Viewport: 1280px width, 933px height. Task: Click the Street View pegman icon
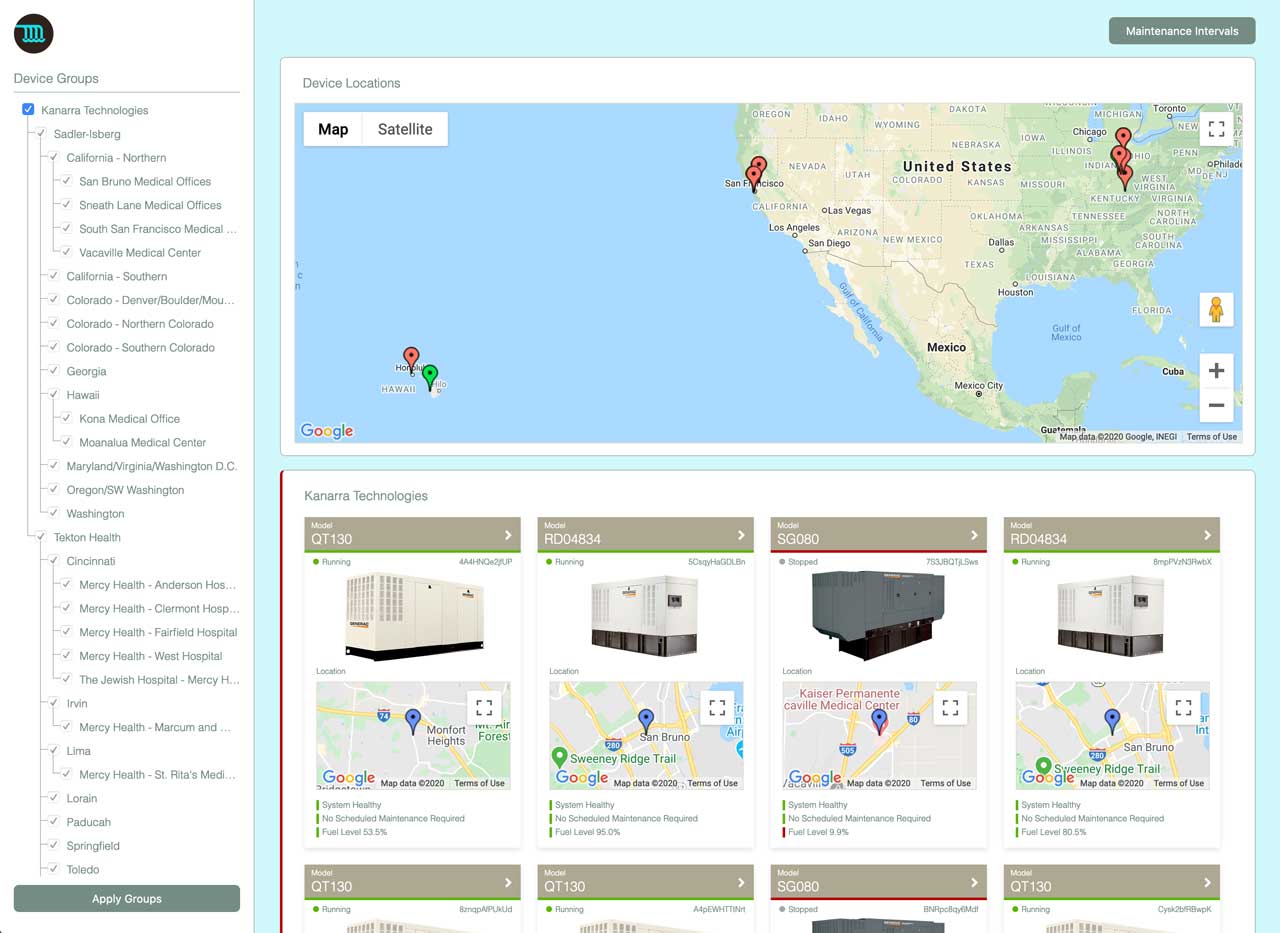(x=1216, y=310)
